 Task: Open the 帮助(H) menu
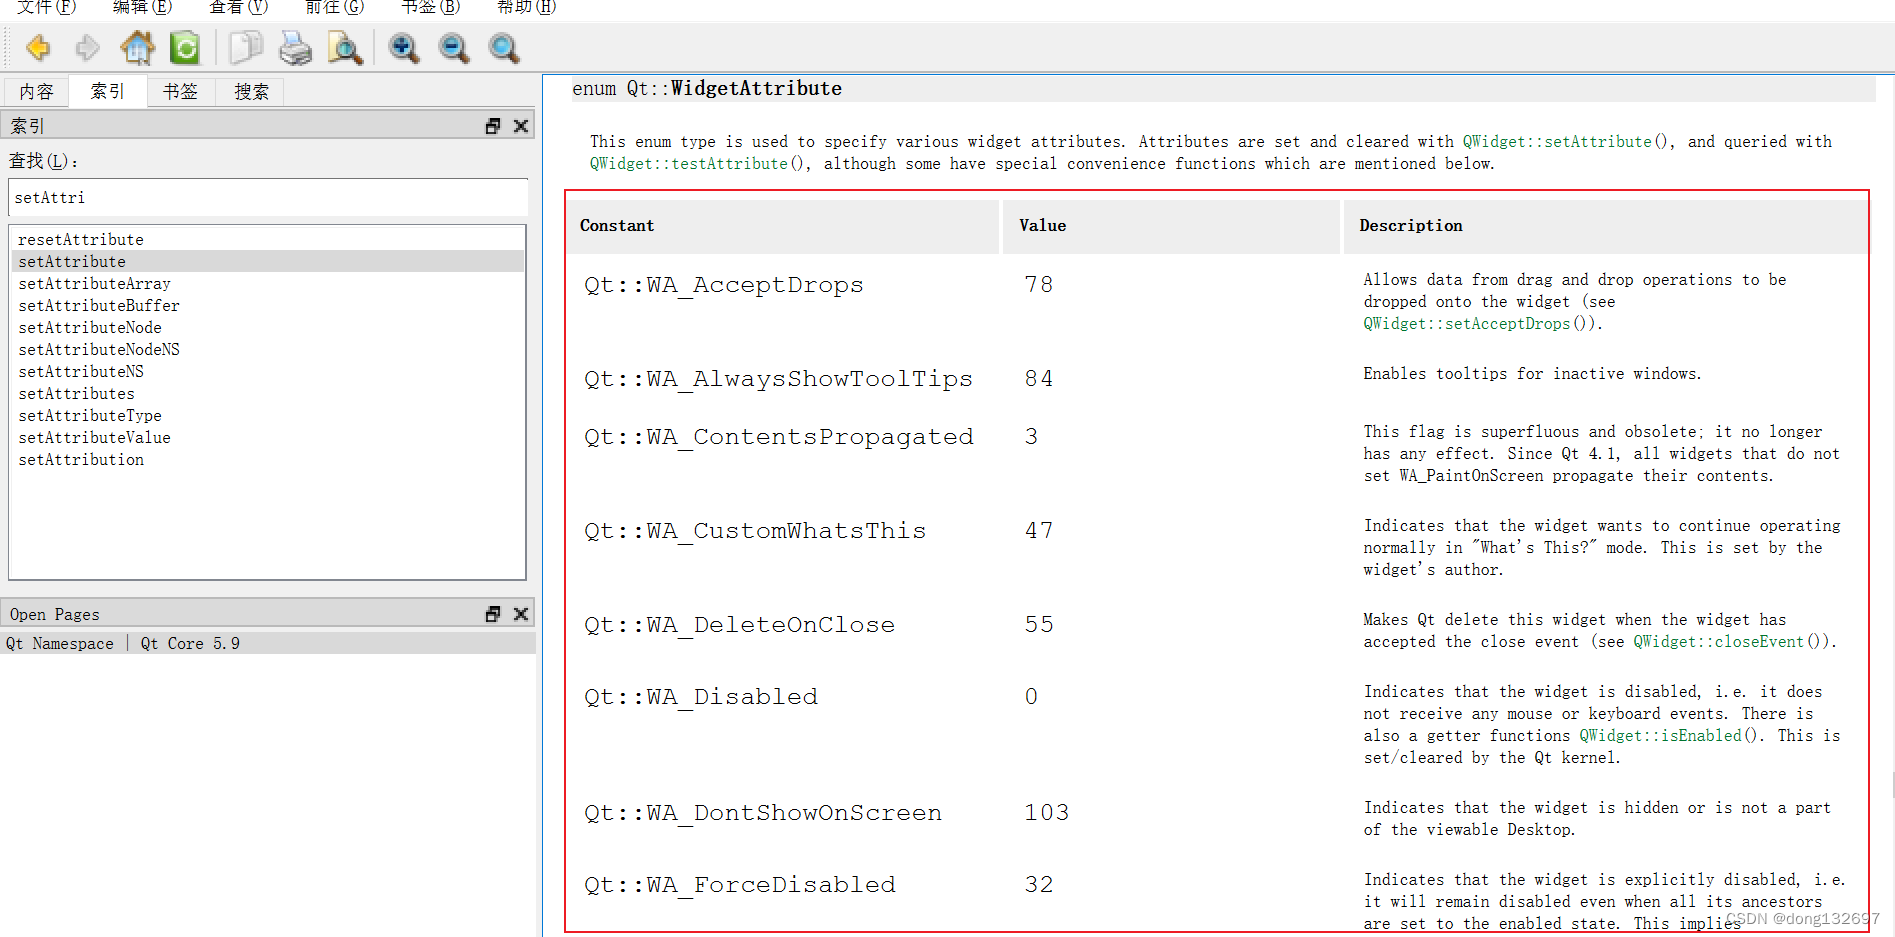click(x=526, y=7)
